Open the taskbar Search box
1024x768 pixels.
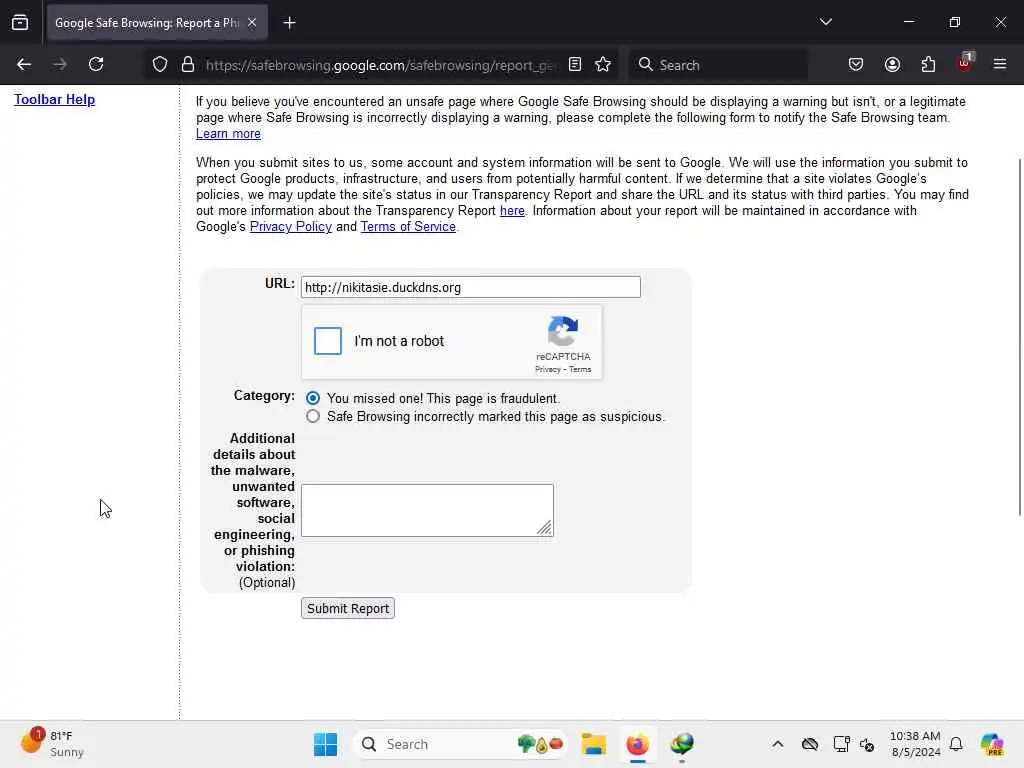tap(461, 744)
